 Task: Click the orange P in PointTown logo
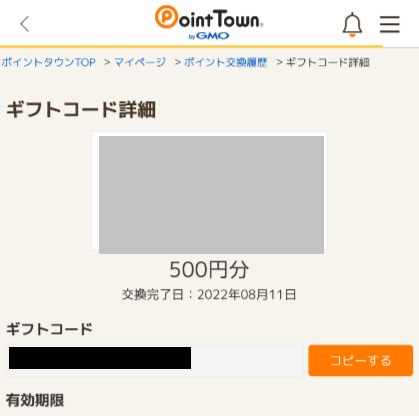[x=166, y=17]
